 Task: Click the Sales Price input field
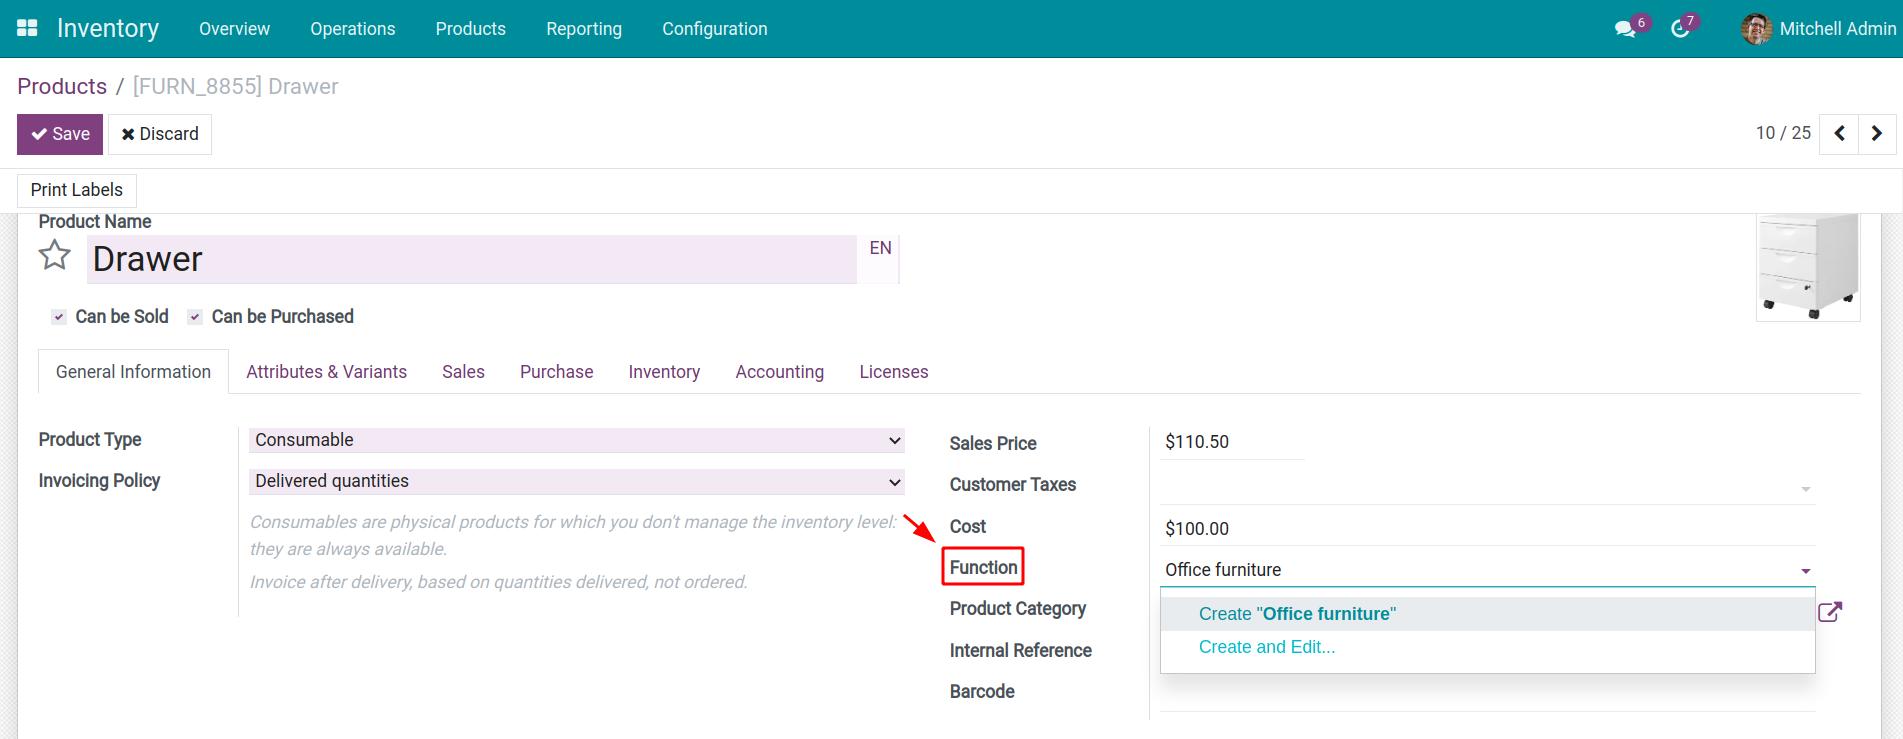(1233, 442)
